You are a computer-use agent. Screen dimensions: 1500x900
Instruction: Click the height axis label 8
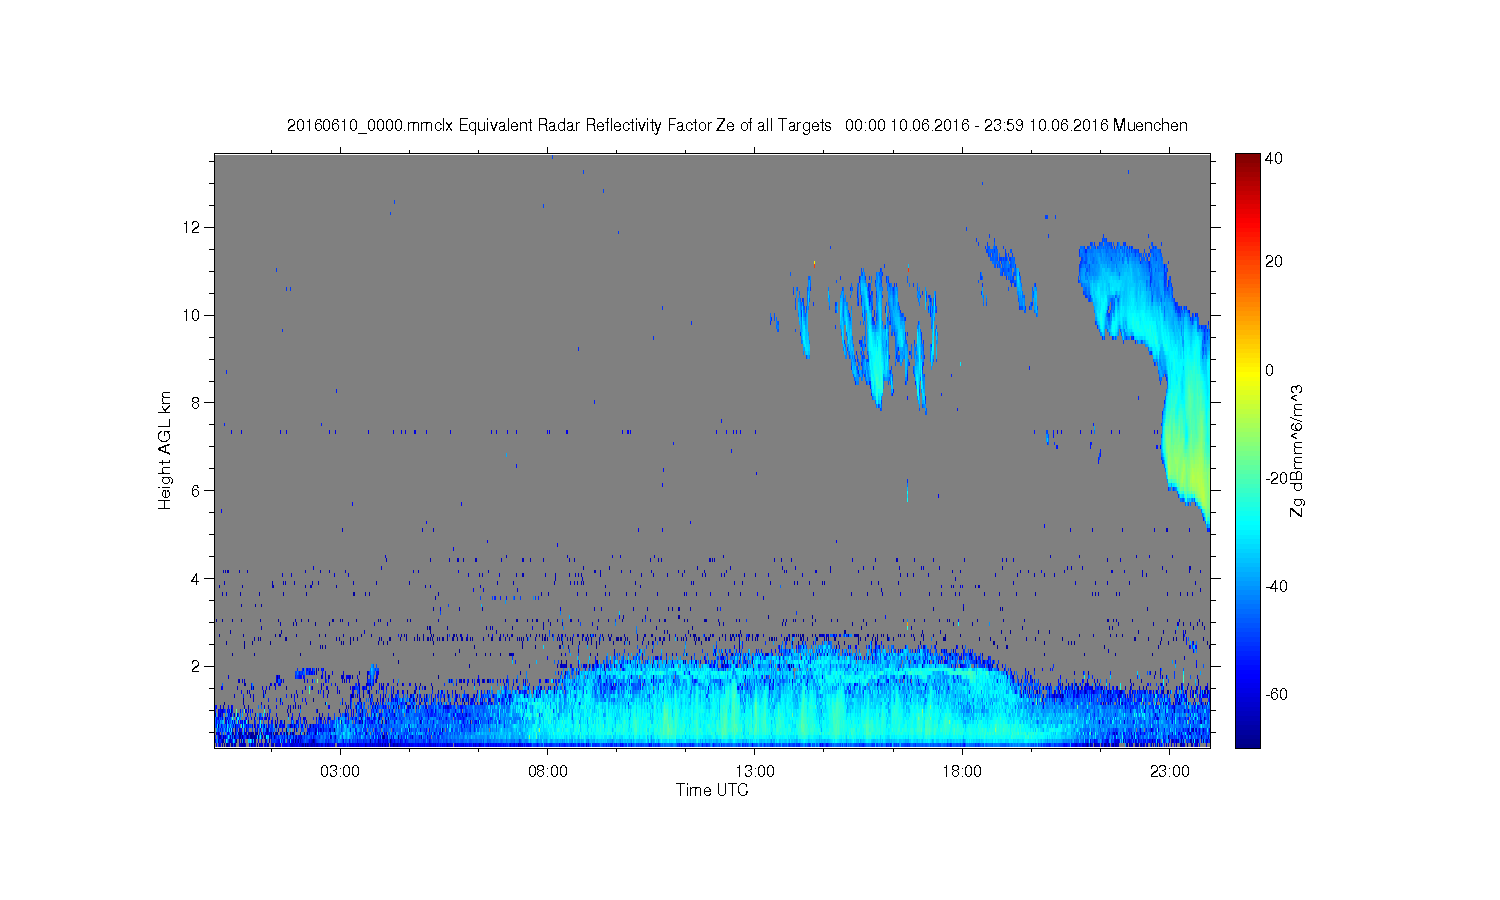(195, 403)
